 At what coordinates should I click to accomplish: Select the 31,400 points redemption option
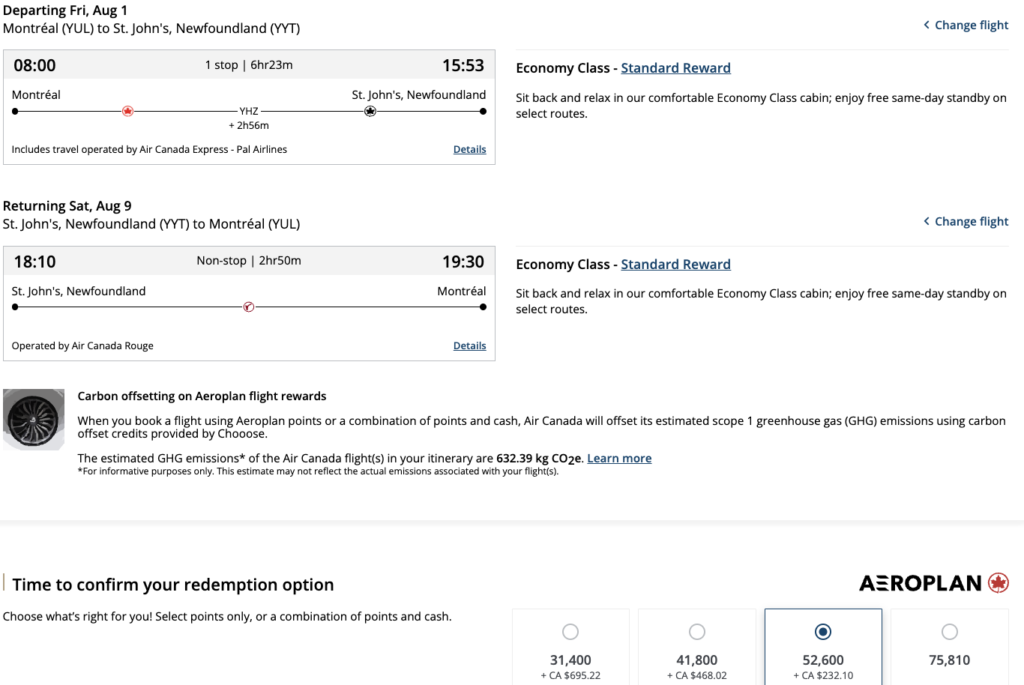(x=570, y=631)
